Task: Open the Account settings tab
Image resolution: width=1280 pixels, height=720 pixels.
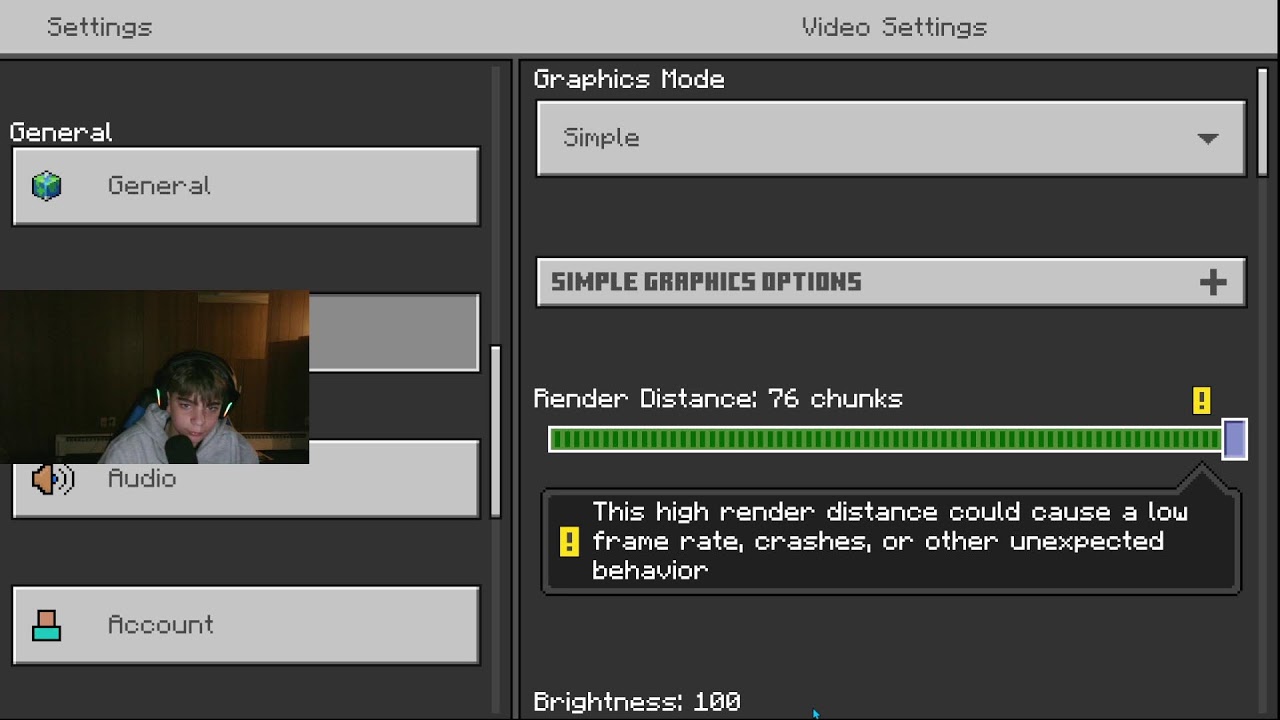Action: [x=246, y=625]
